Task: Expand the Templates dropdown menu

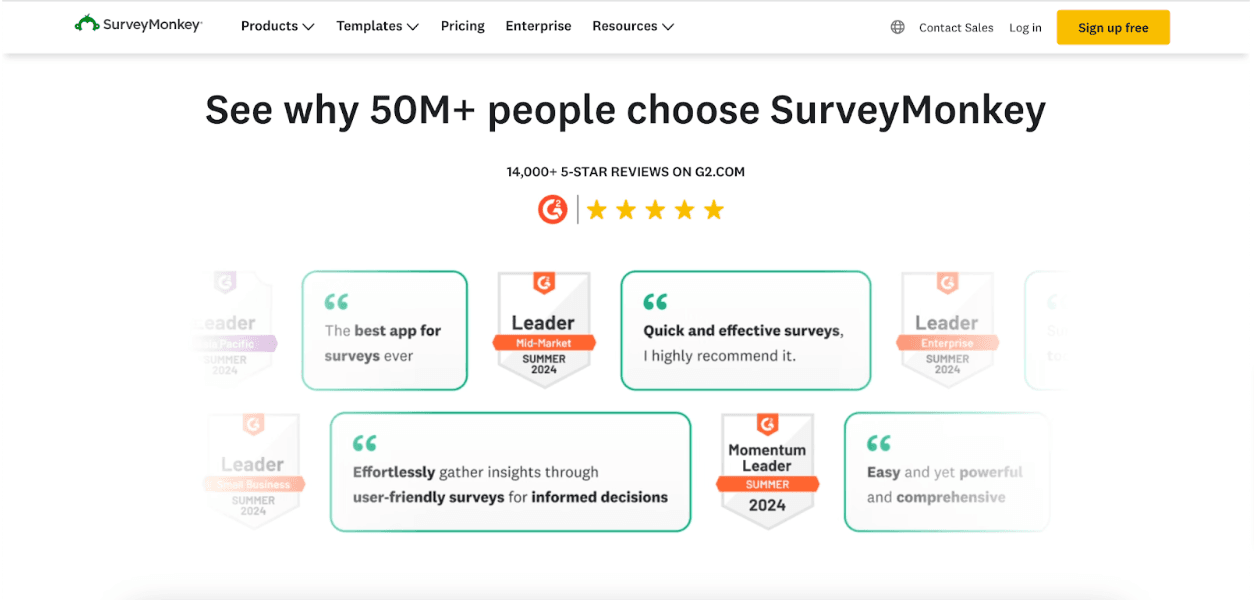Action: pos(377,26)
